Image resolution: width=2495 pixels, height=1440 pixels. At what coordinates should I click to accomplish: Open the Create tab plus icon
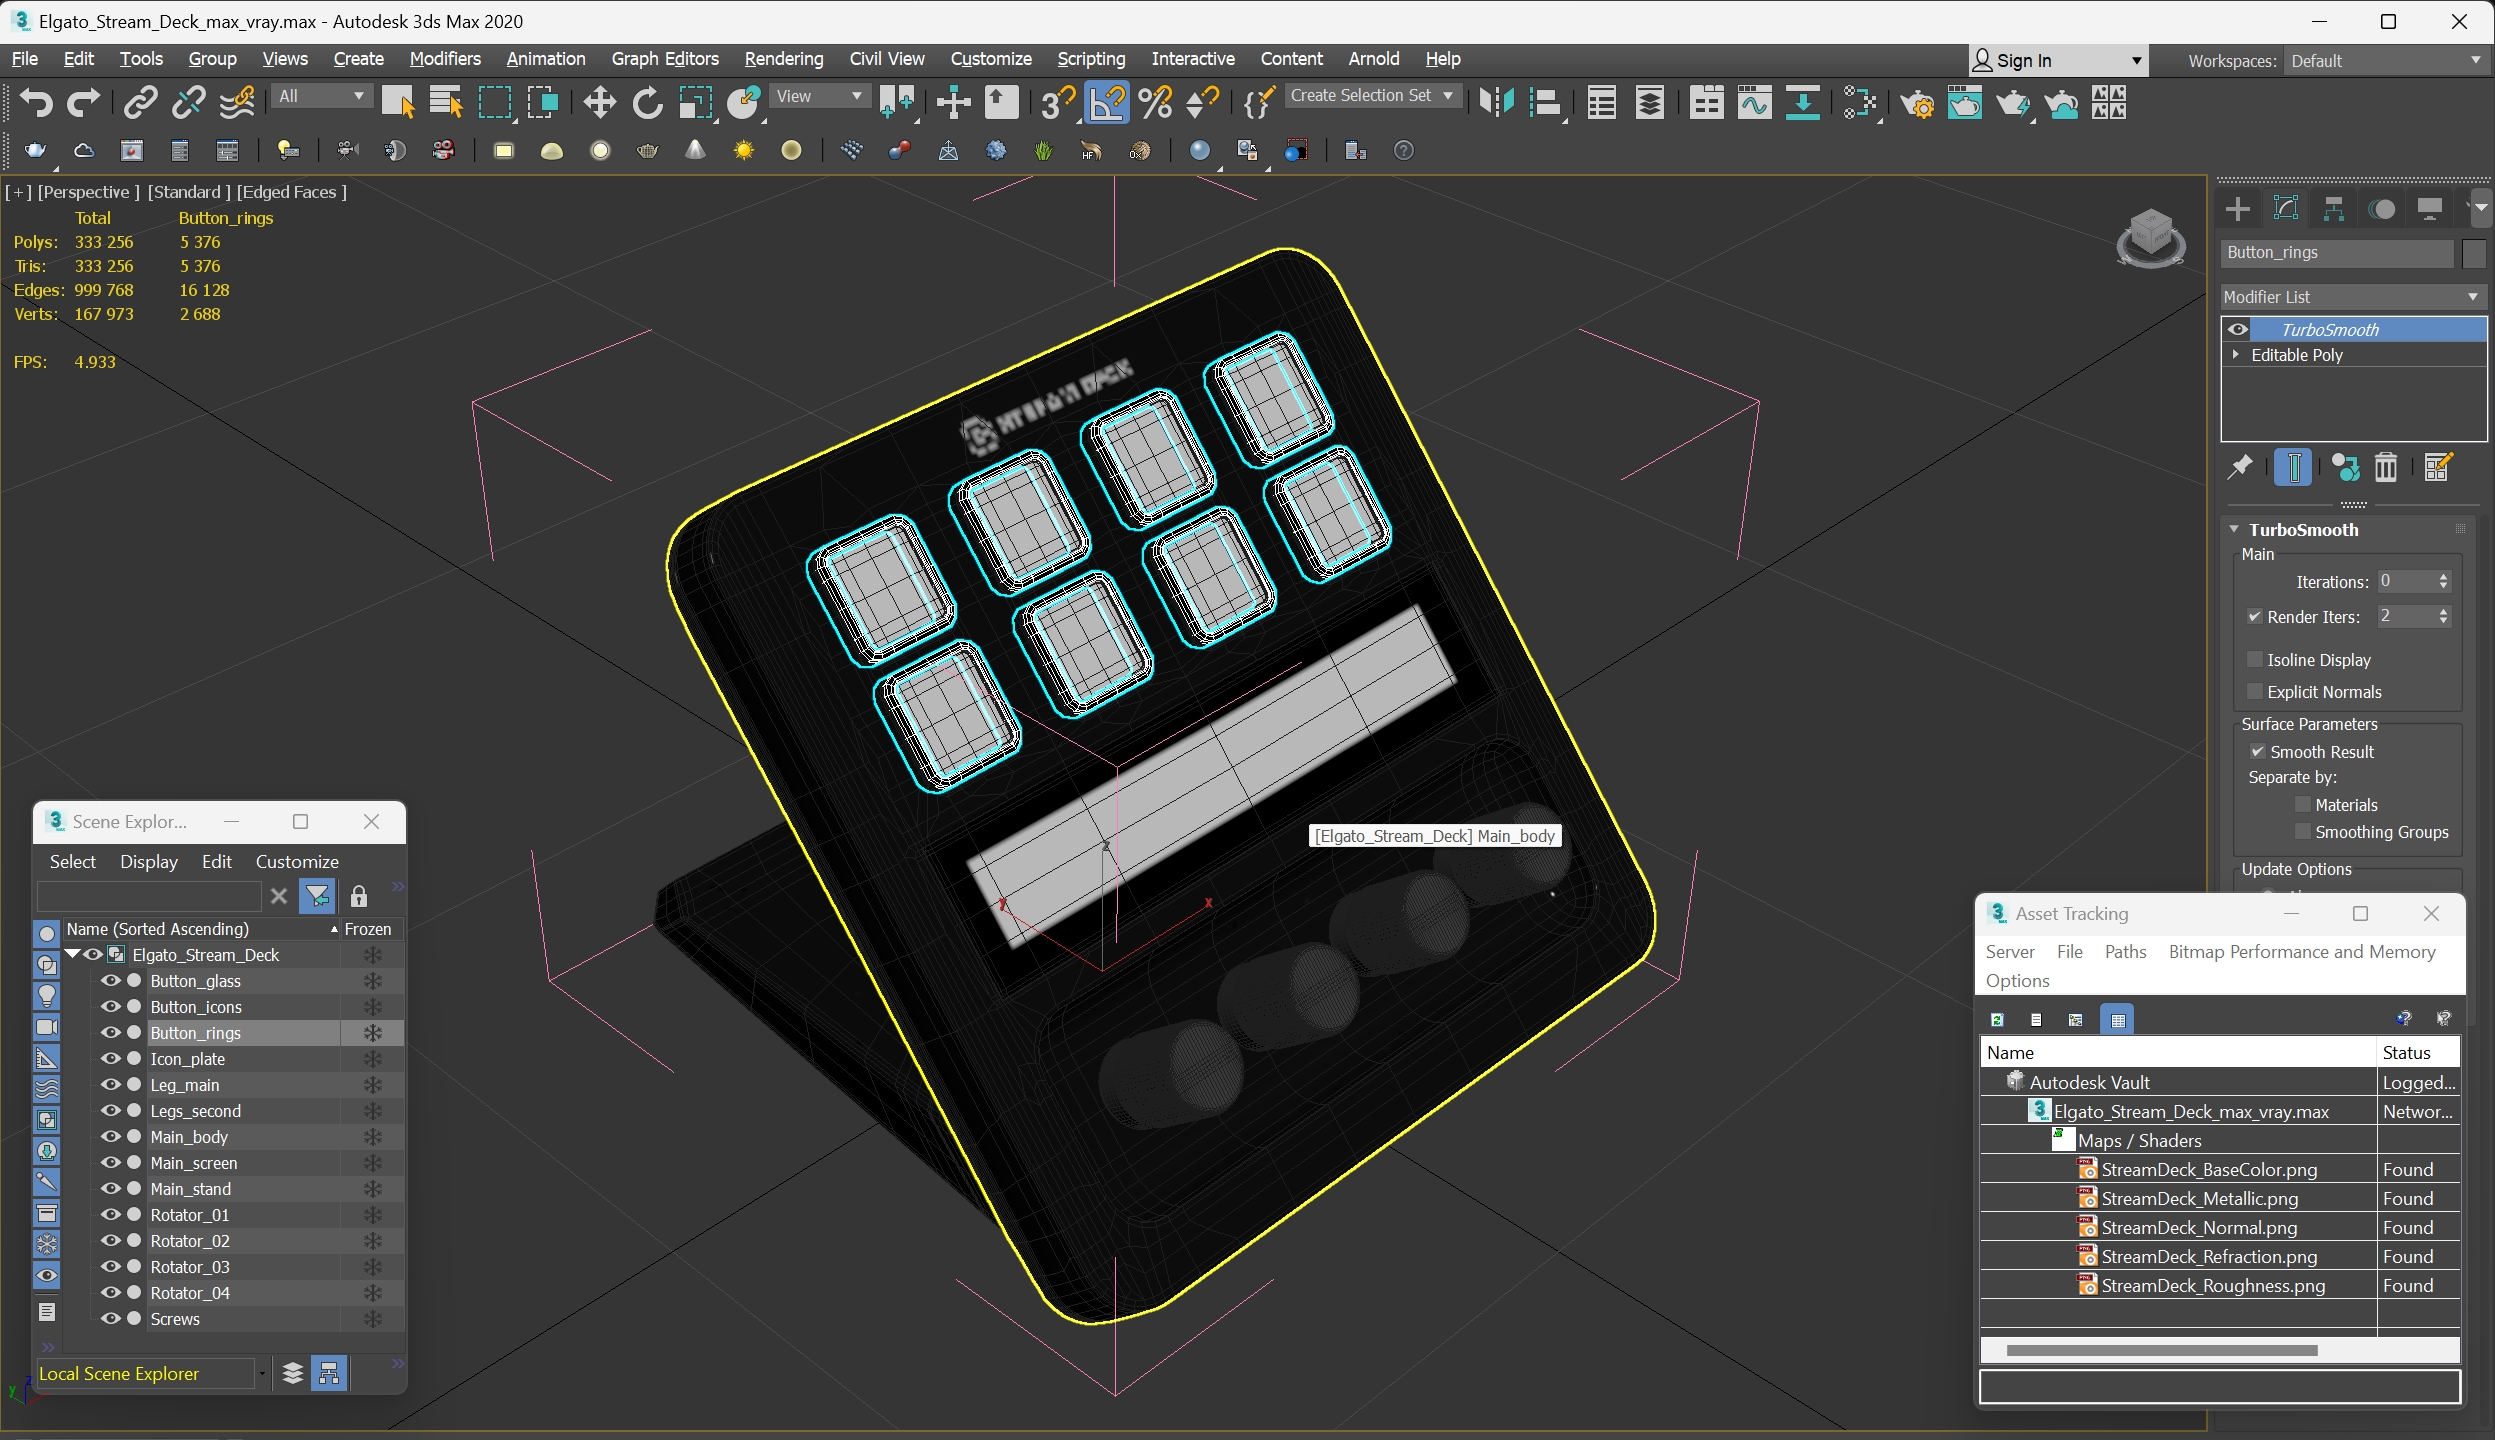pyautogui.click(x=2238, y=209)
